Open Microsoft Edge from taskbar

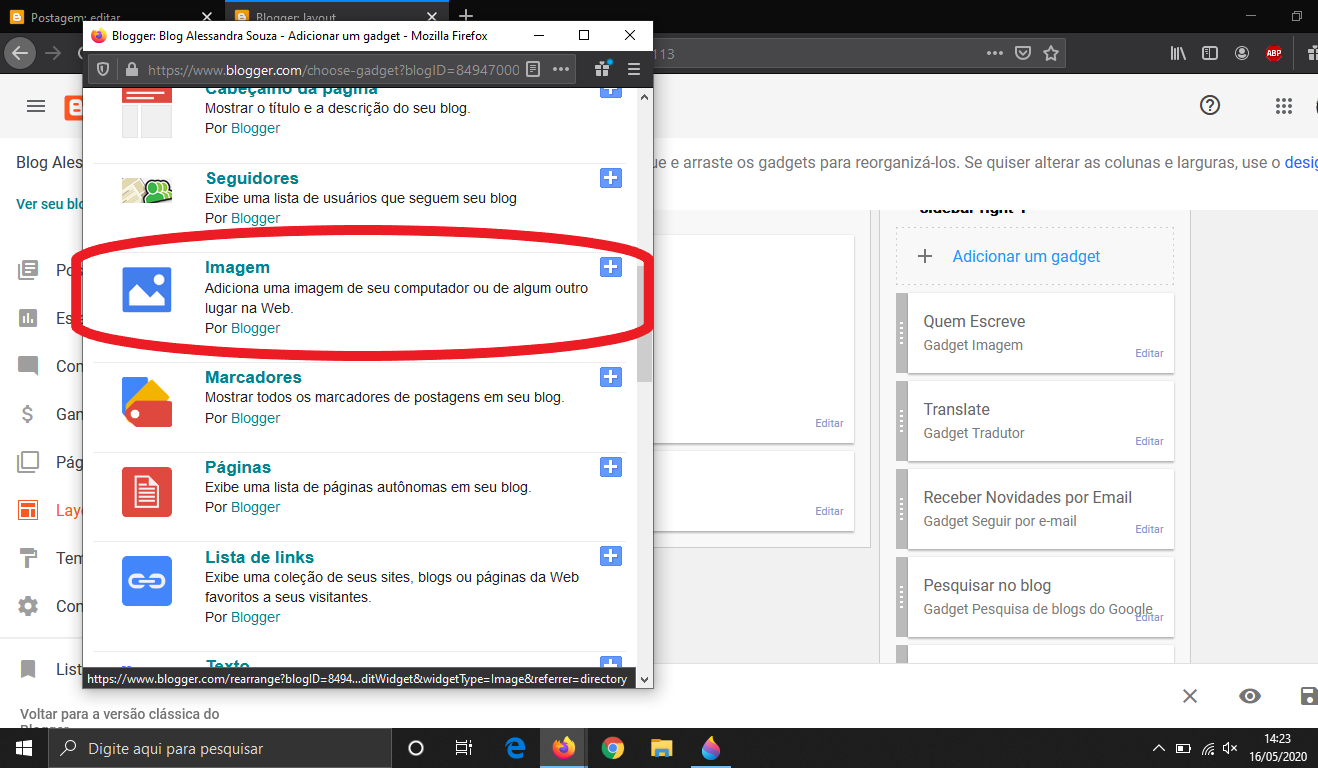[x=516, y=748]
